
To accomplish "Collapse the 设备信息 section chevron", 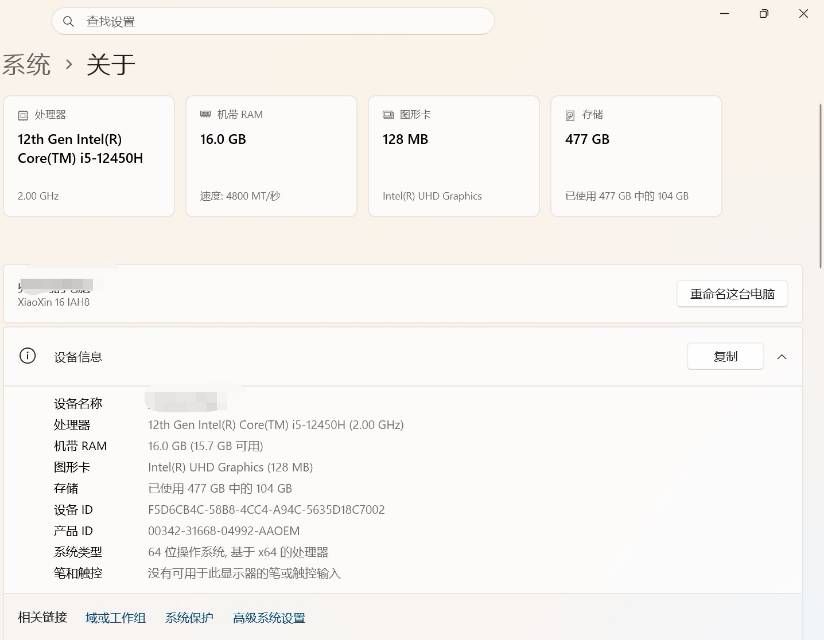I will point(782,357).
